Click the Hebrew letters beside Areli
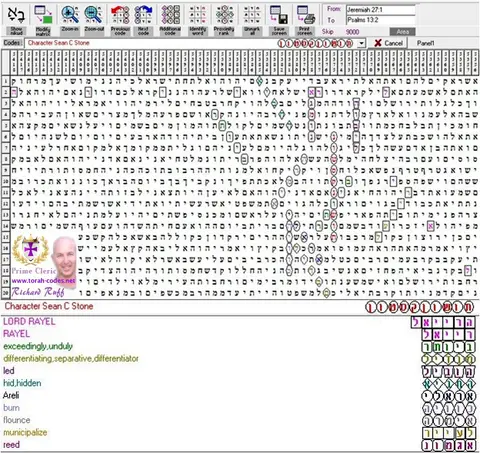Image resolution: width=480 pixels, height=453 pixels. (x=448, y=396)
